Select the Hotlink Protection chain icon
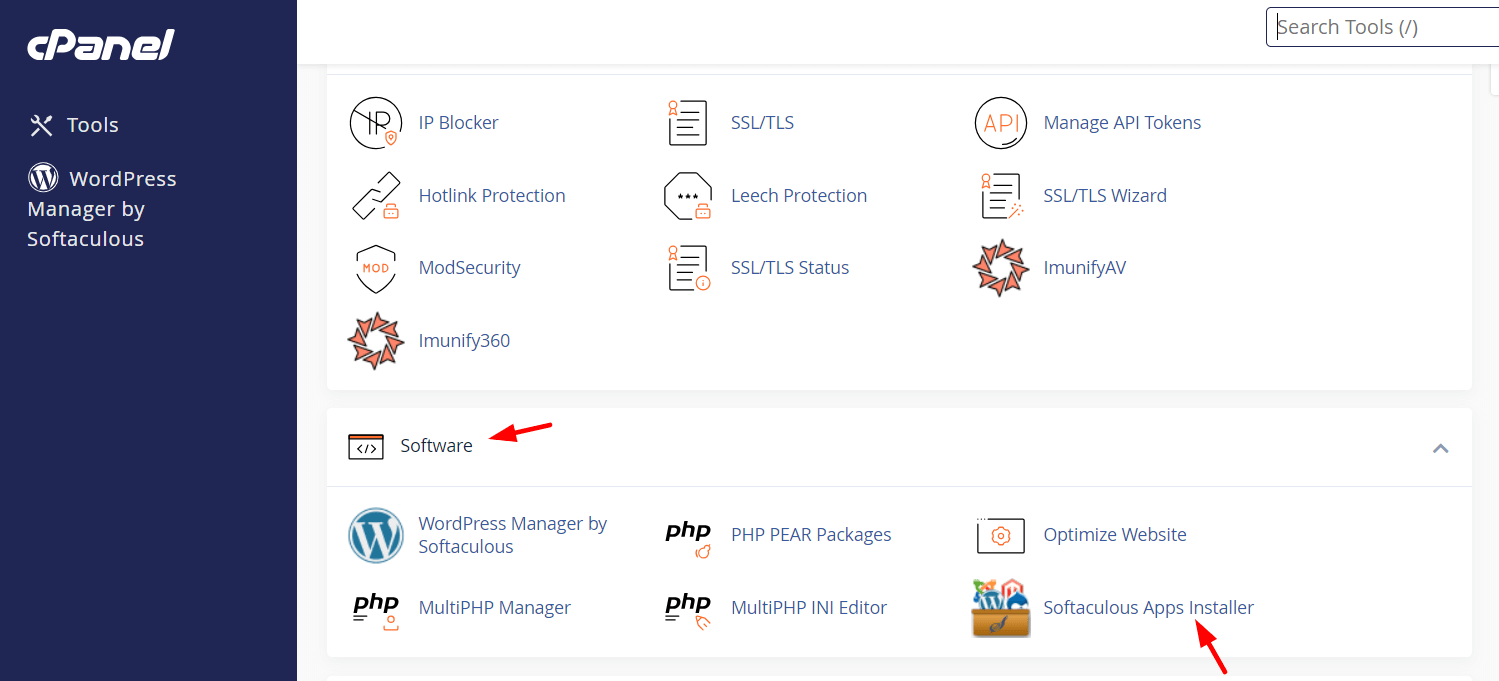Image resolution: width=1499 pixels, height=681 pixels. pos(376,196)
